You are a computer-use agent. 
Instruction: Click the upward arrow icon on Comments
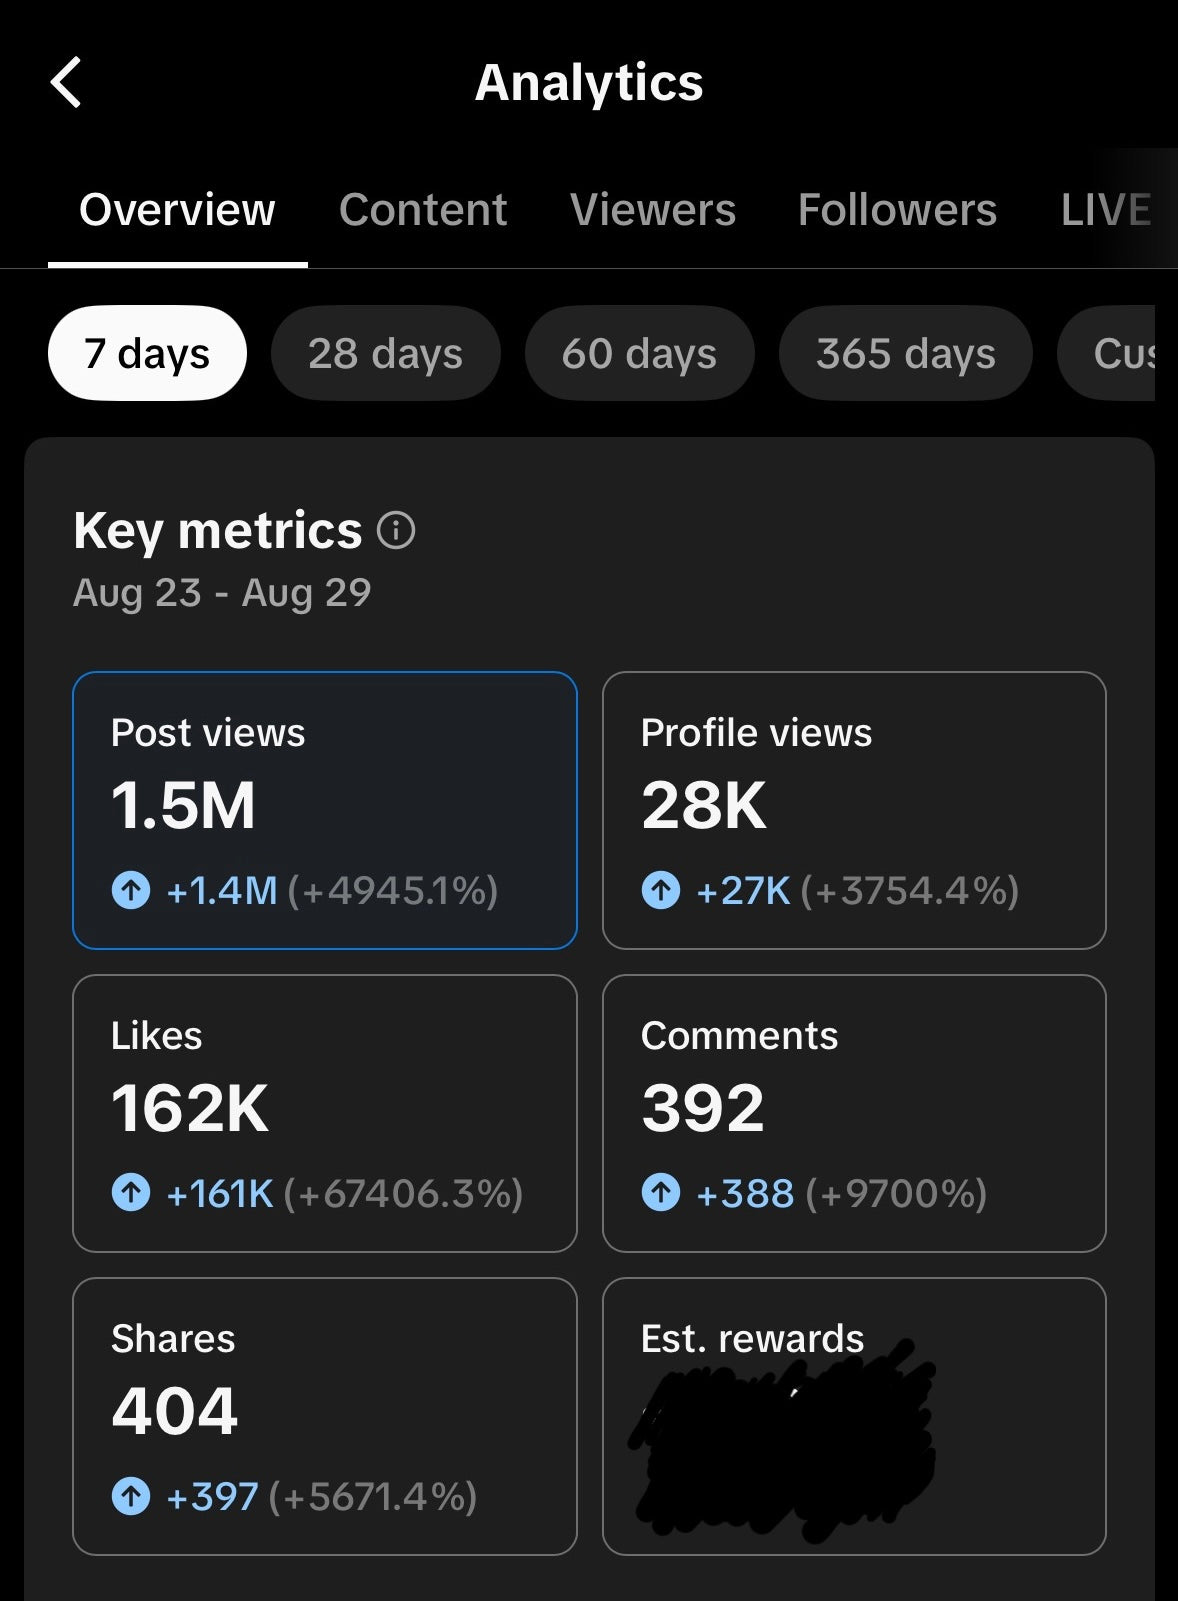[x=661, y=1192]
